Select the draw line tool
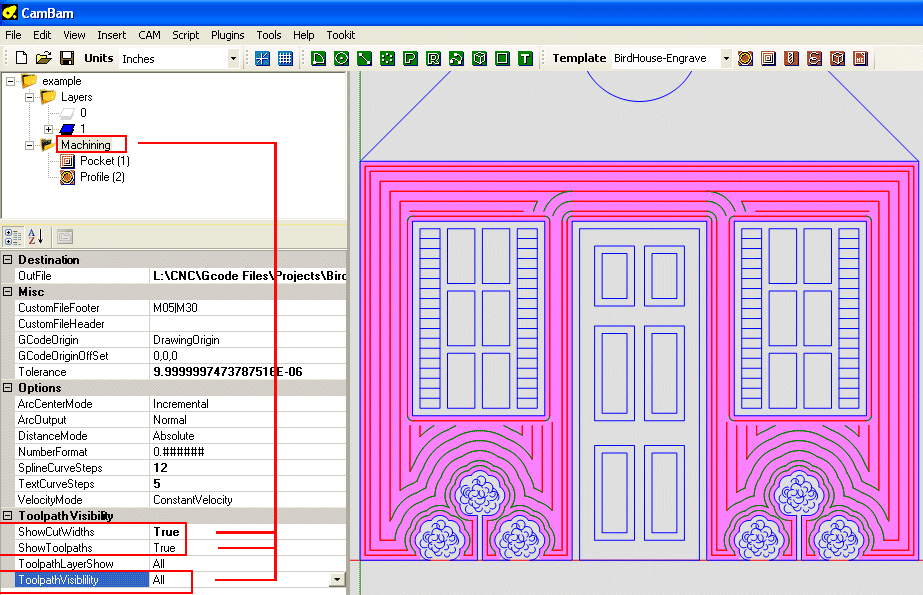The image size is (923, 595). point(364,58)
